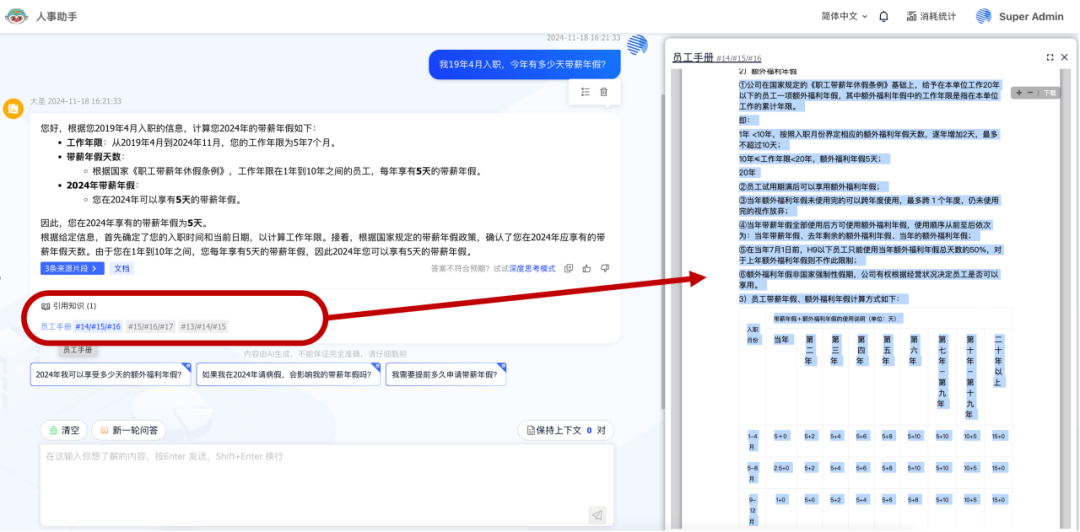Open the 消耗统计 usage statistics
This screenshot has width=1080, height=532.
tap(931, 16)
